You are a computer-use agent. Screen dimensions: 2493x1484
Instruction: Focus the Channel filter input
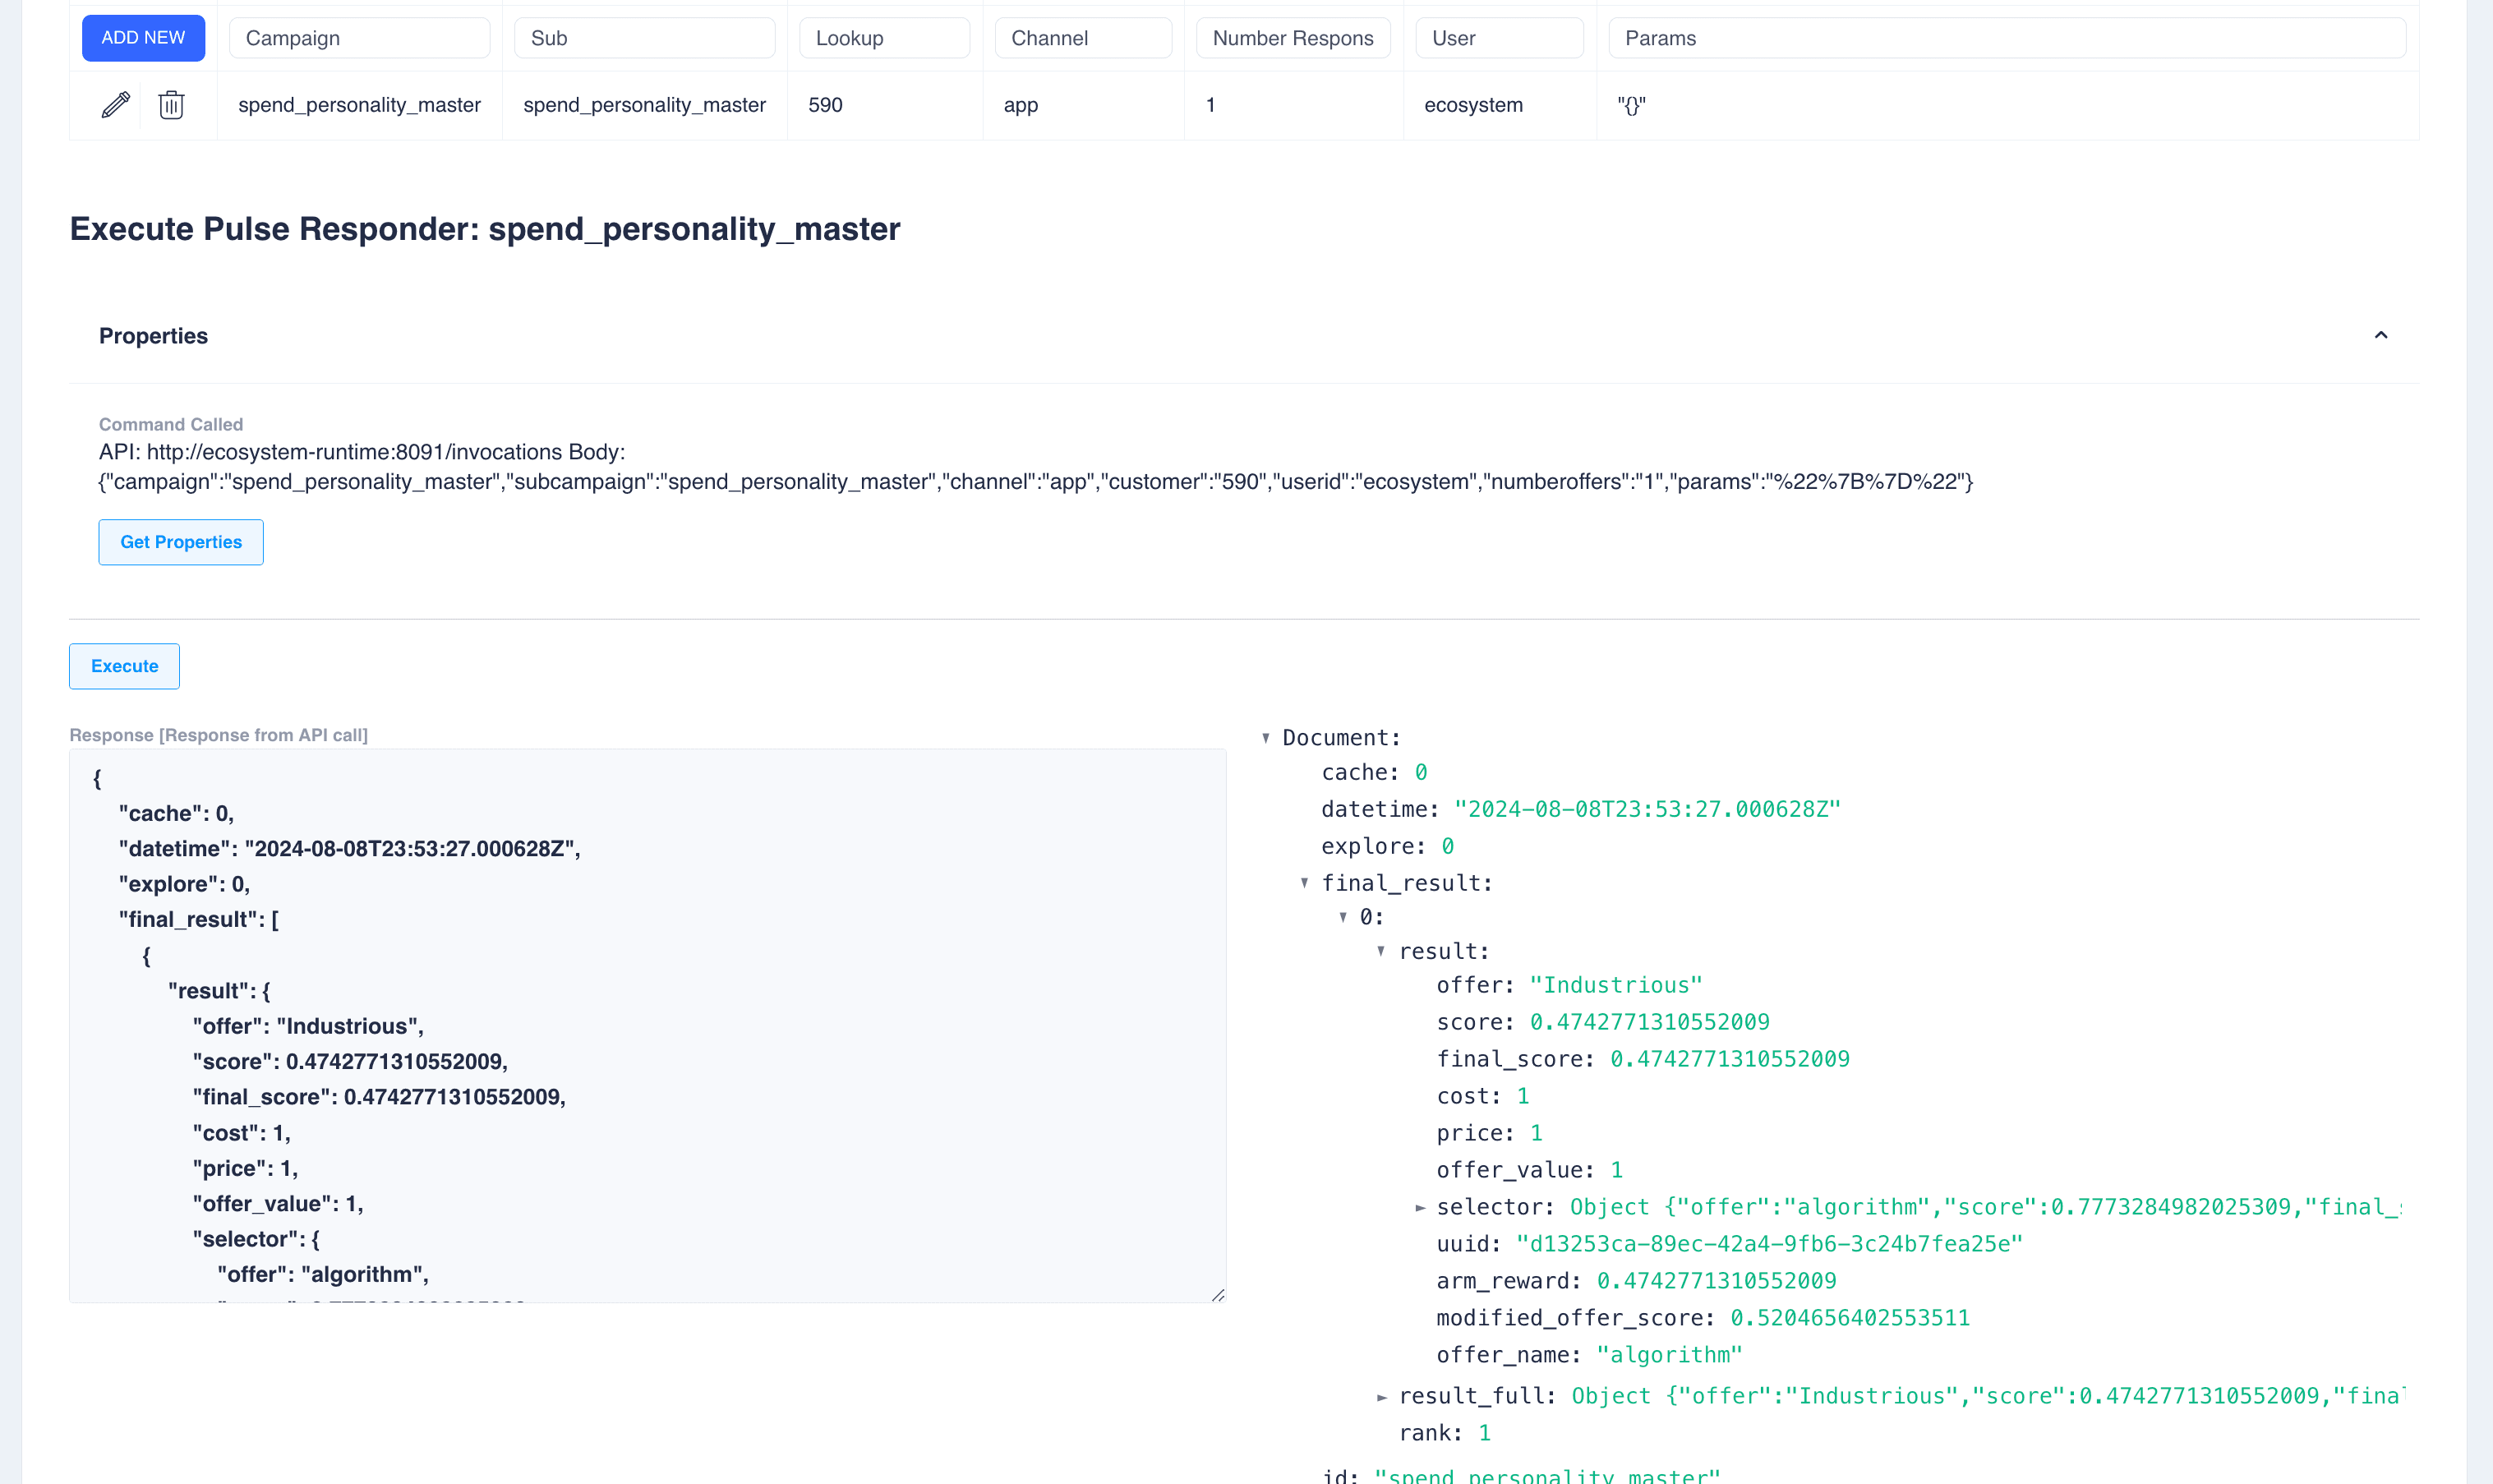pyautogui.click(x=1083, y=38)
